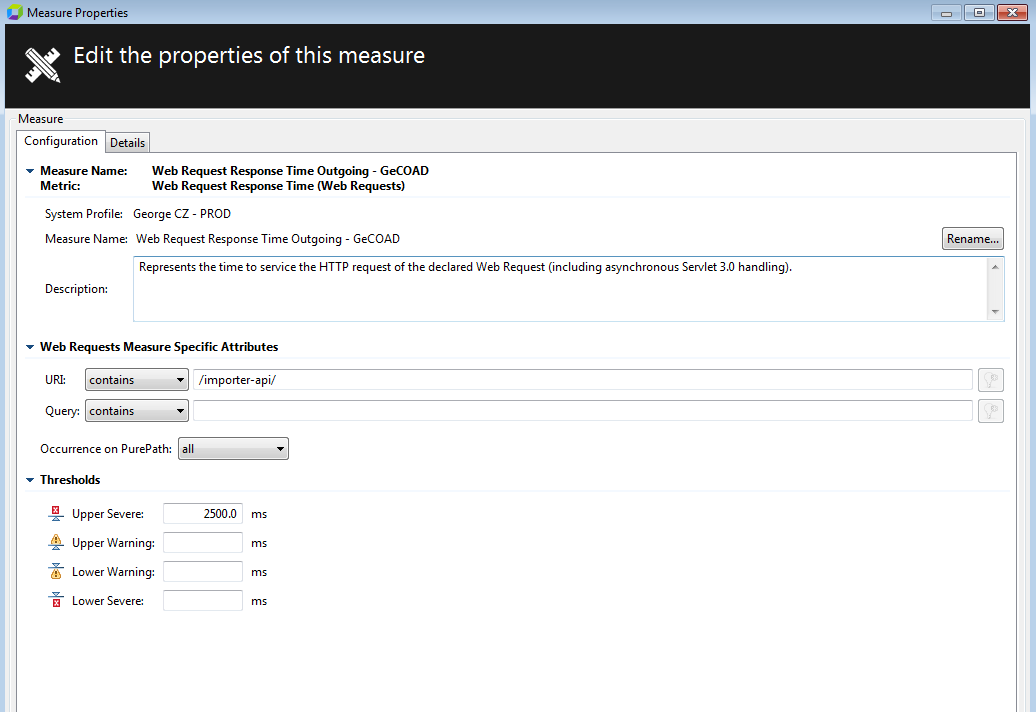Click the Measure Properties title bar icon

pos(13,12)
